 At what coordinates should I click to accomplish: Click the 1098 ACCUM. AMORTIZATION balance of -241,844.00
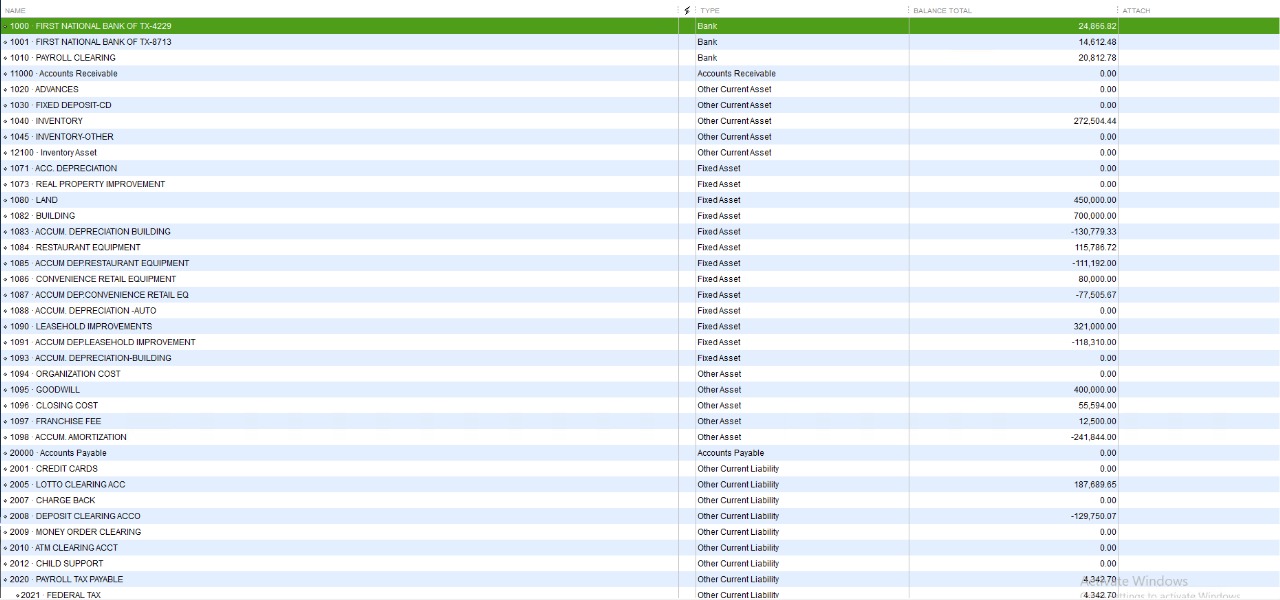coord(1093,437)
